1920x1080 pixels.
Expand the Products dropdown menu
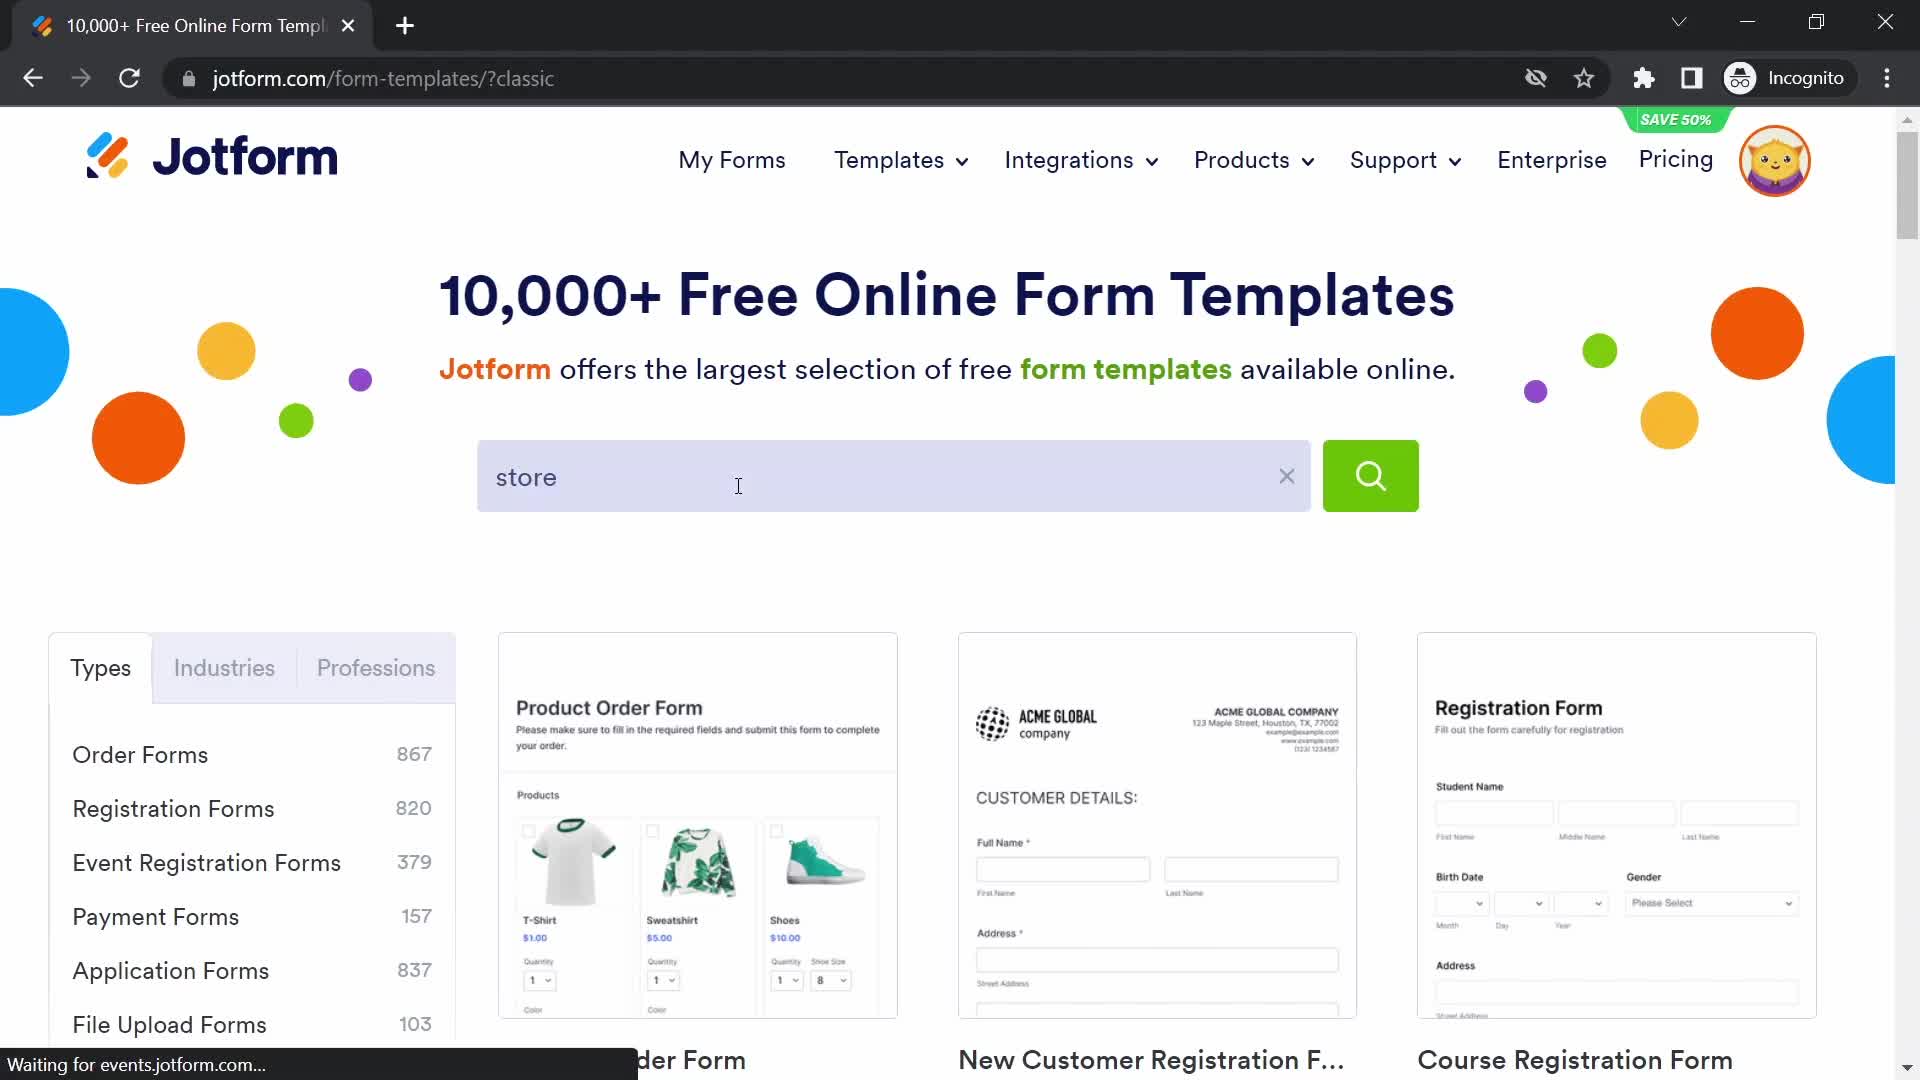point(1251,160)
